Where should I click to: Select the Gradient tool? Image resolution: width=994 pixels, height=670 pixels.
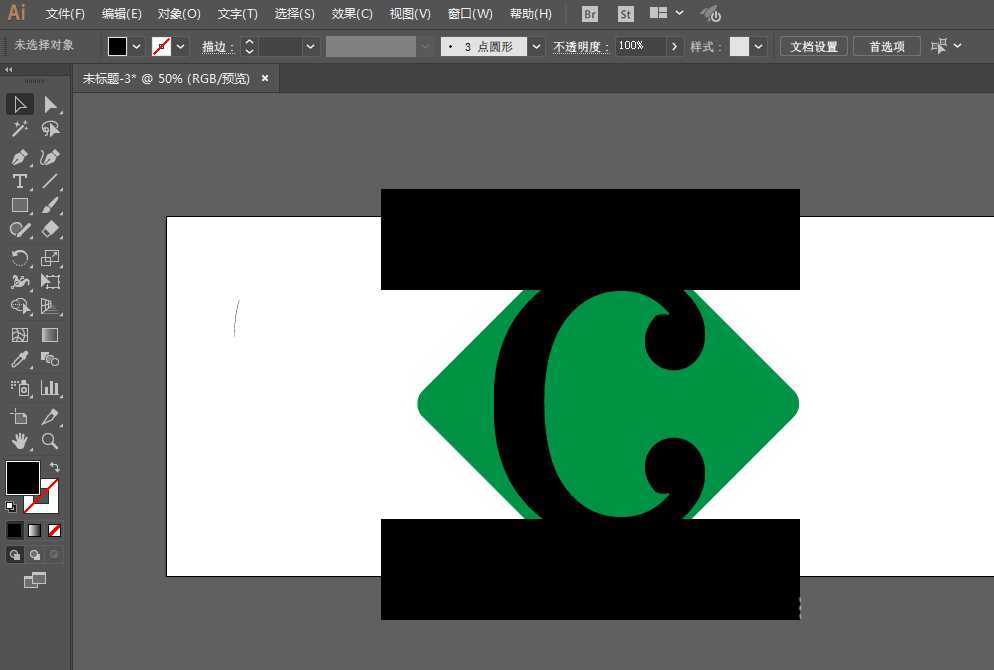(x=50, y=334)
